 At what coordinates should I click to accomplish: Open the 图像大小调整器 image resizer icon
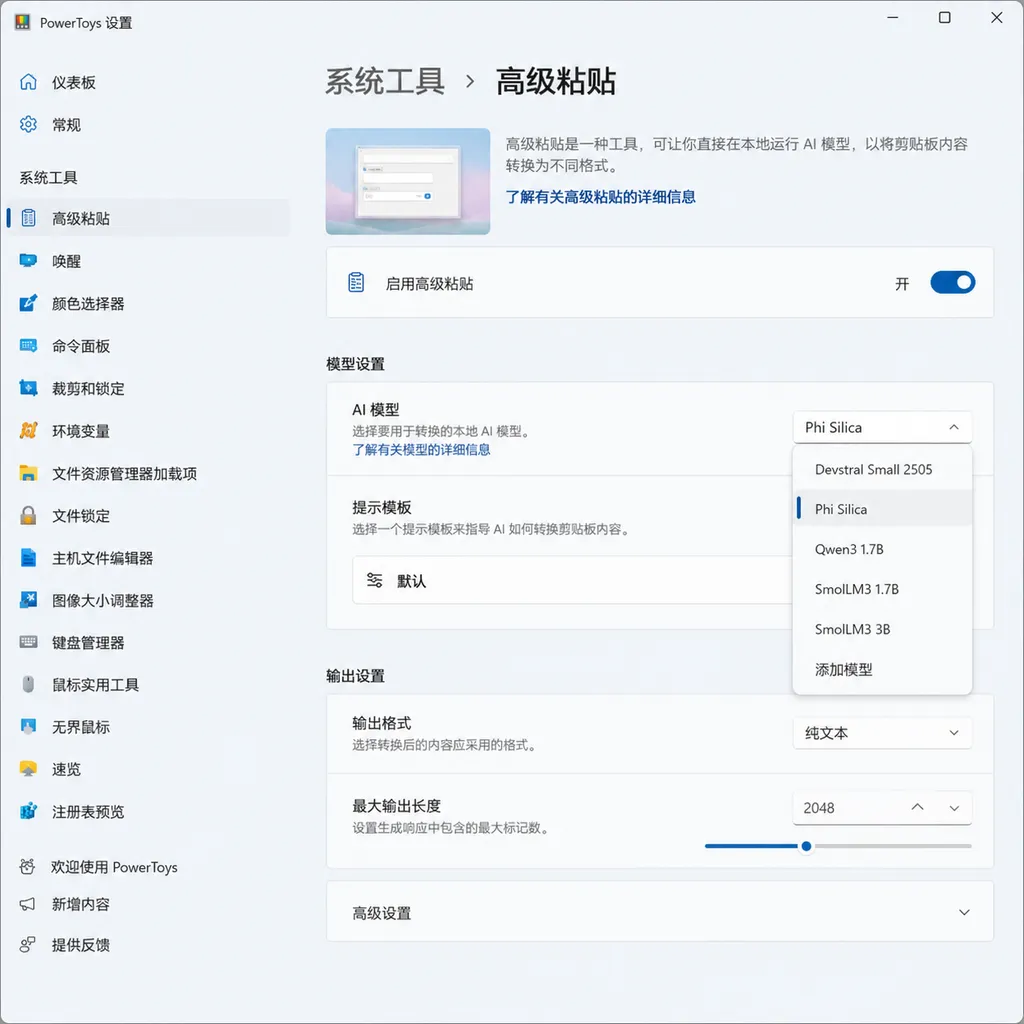point(28,600)
